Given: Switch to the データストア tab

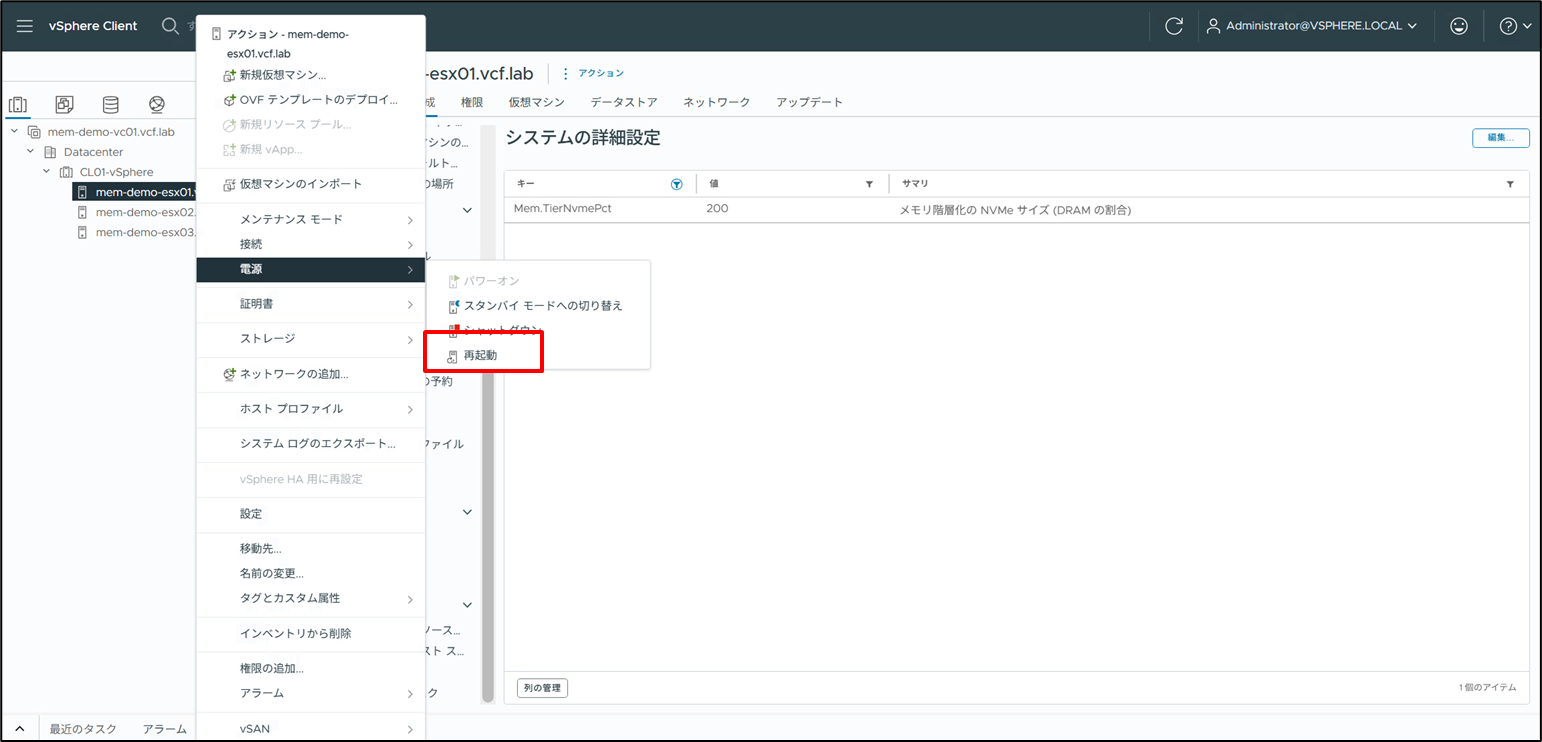Looking at the screenshot, I should [x=623, y=101].
